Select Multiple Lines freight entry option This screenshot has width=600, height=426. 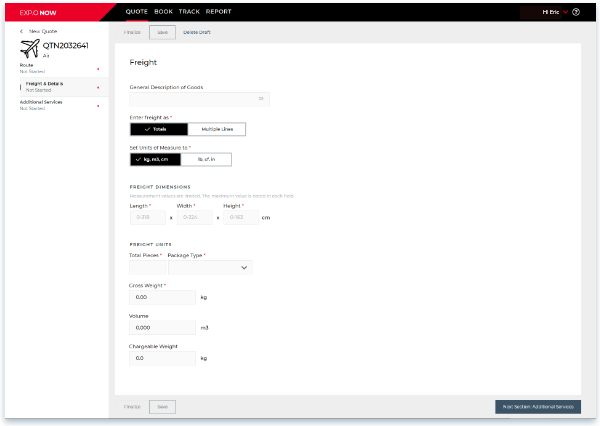click(x=217, y=129)
